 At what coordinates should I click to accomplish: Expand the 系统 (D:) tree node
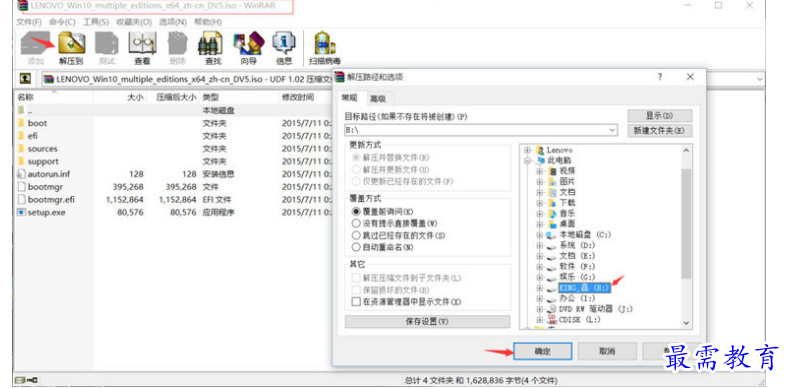(540, 245)
